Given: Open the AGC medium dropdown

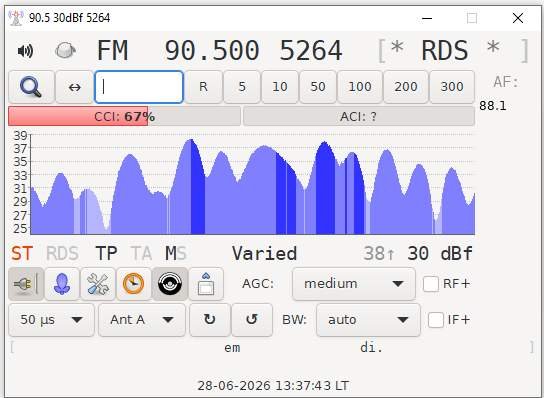Looking at the screenshot, I should [x=354, y=284].
